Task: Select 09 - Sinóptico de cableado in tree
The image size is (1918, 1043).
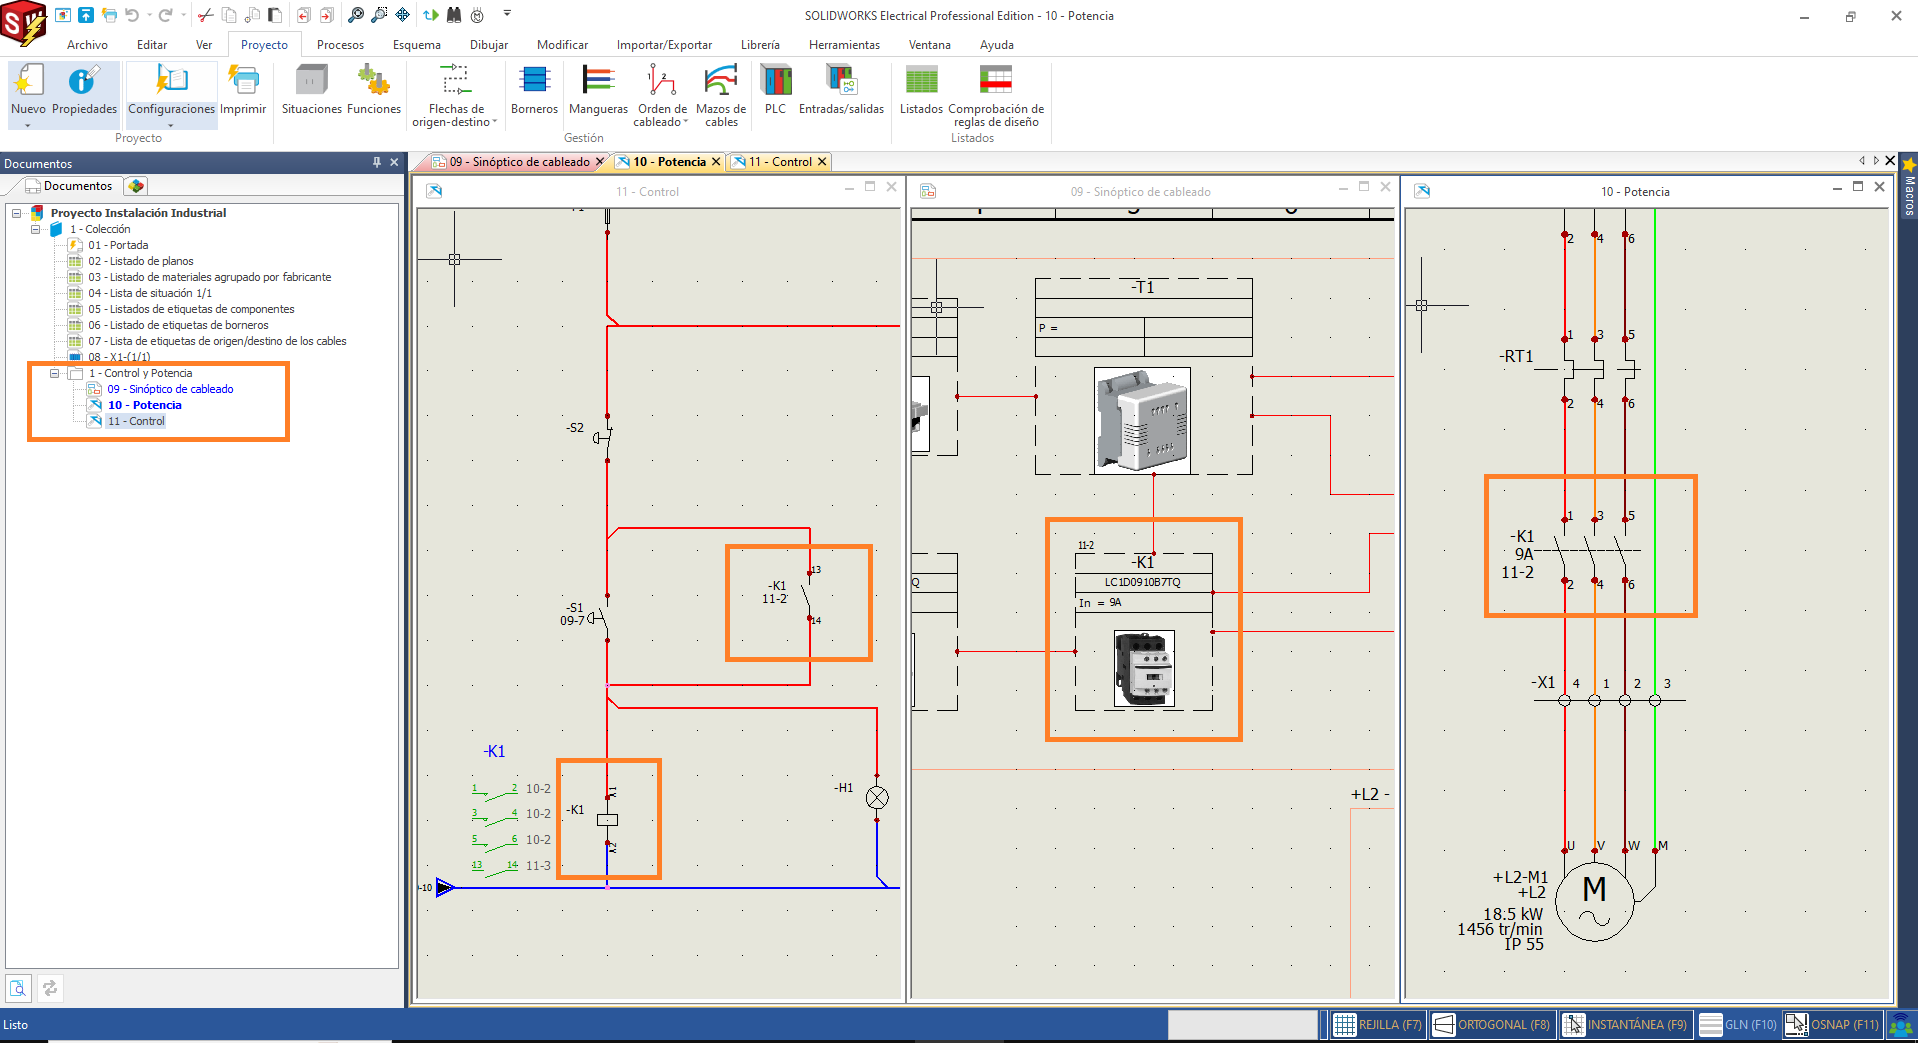Action: pos(170,389)
